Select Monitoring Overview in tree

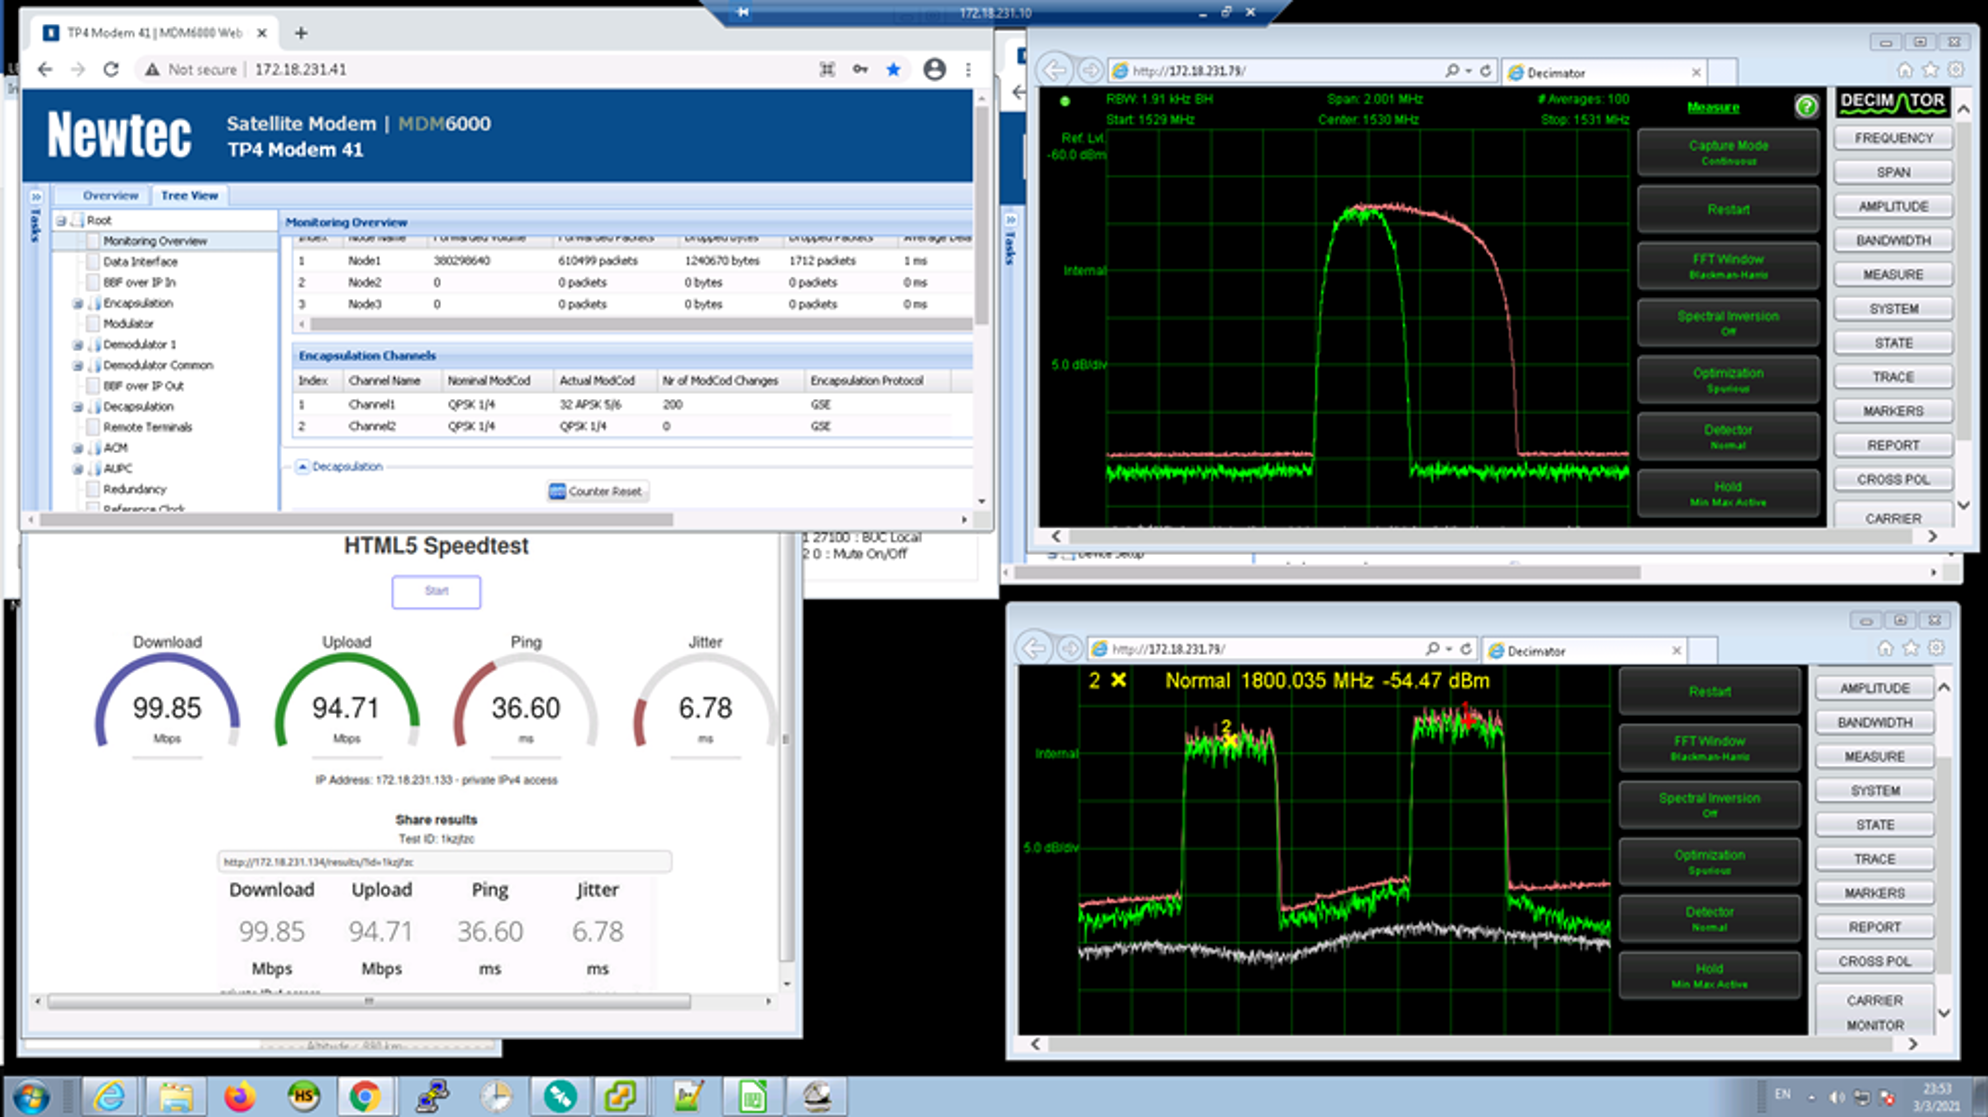(x=155, y=241)
